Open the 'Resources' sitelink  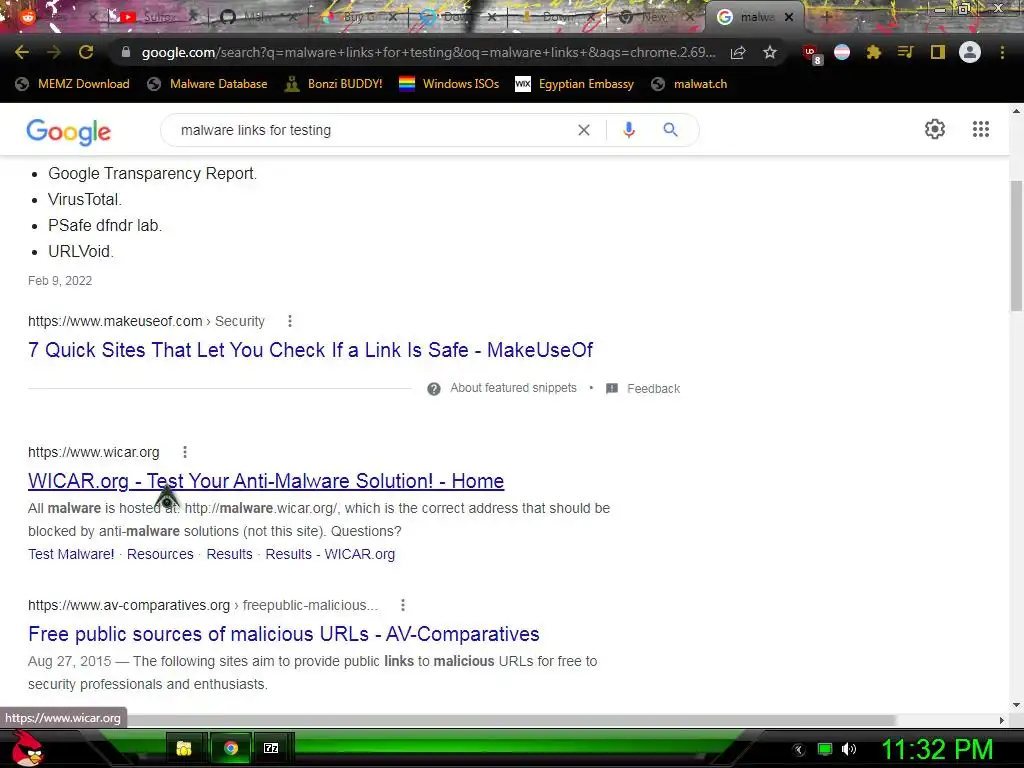(x=160, y=554)
